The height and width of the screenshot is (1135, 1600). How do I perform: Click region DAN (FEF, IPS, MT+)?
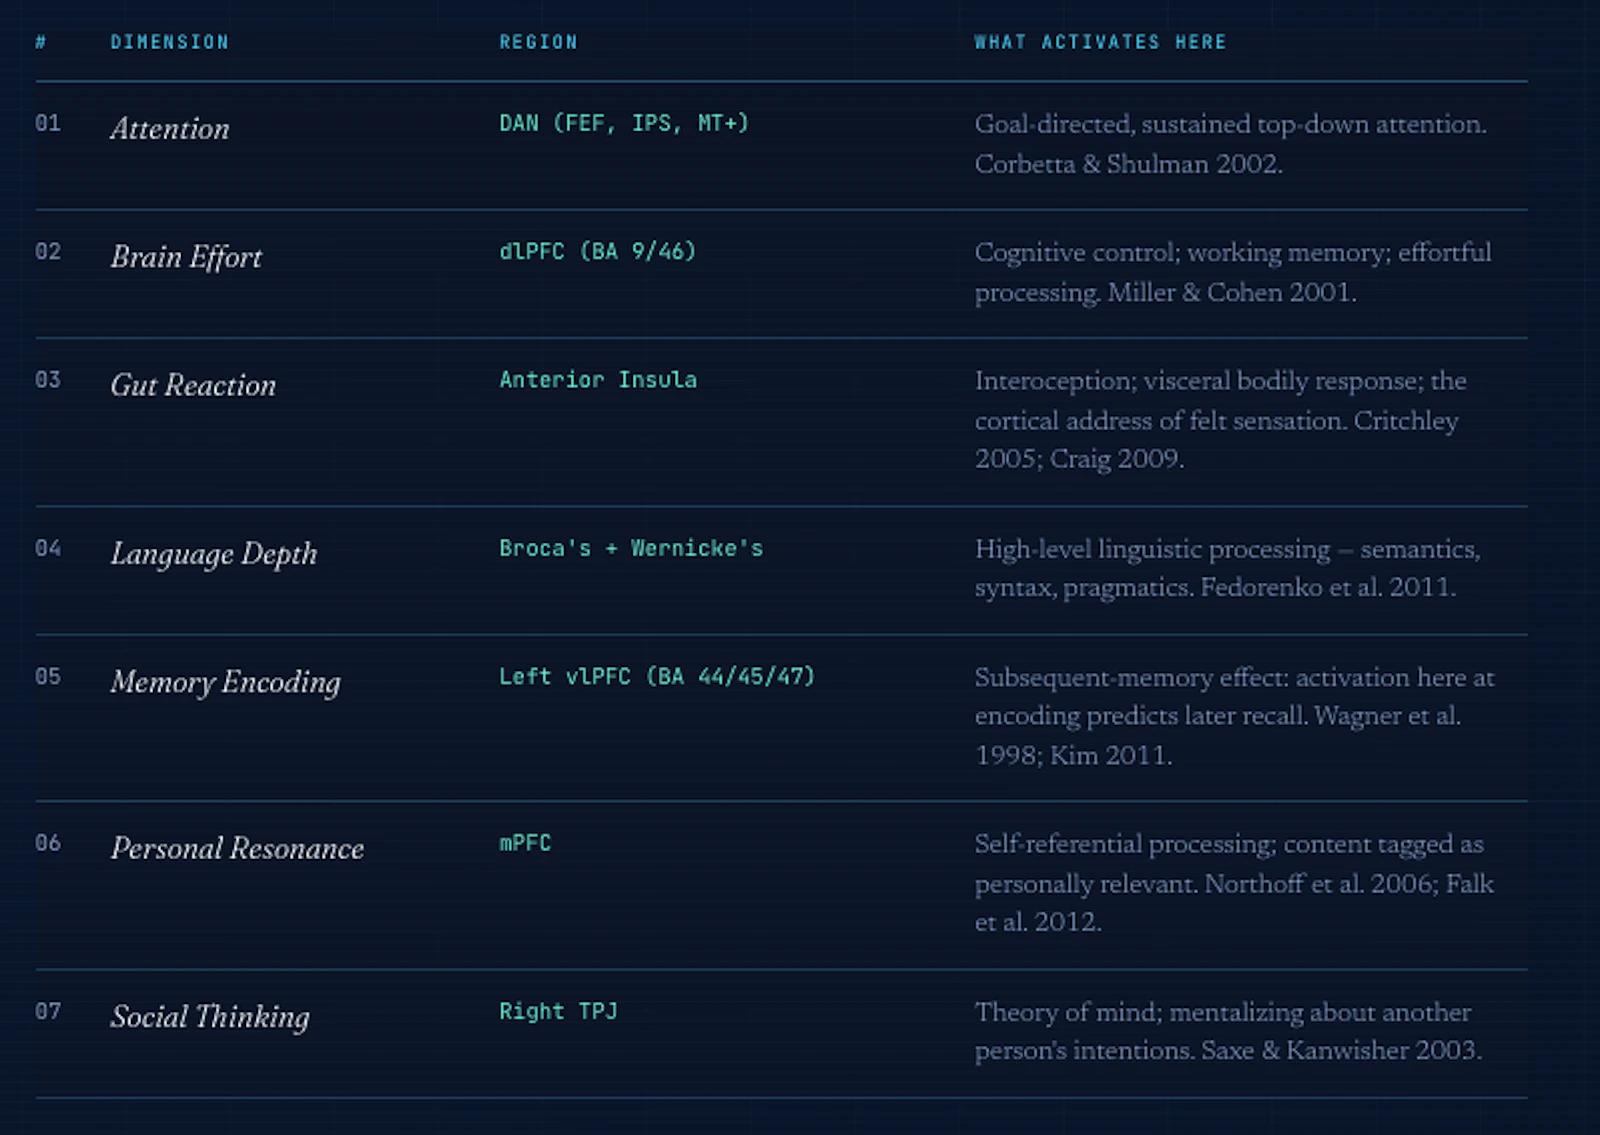tap(624, 123)
